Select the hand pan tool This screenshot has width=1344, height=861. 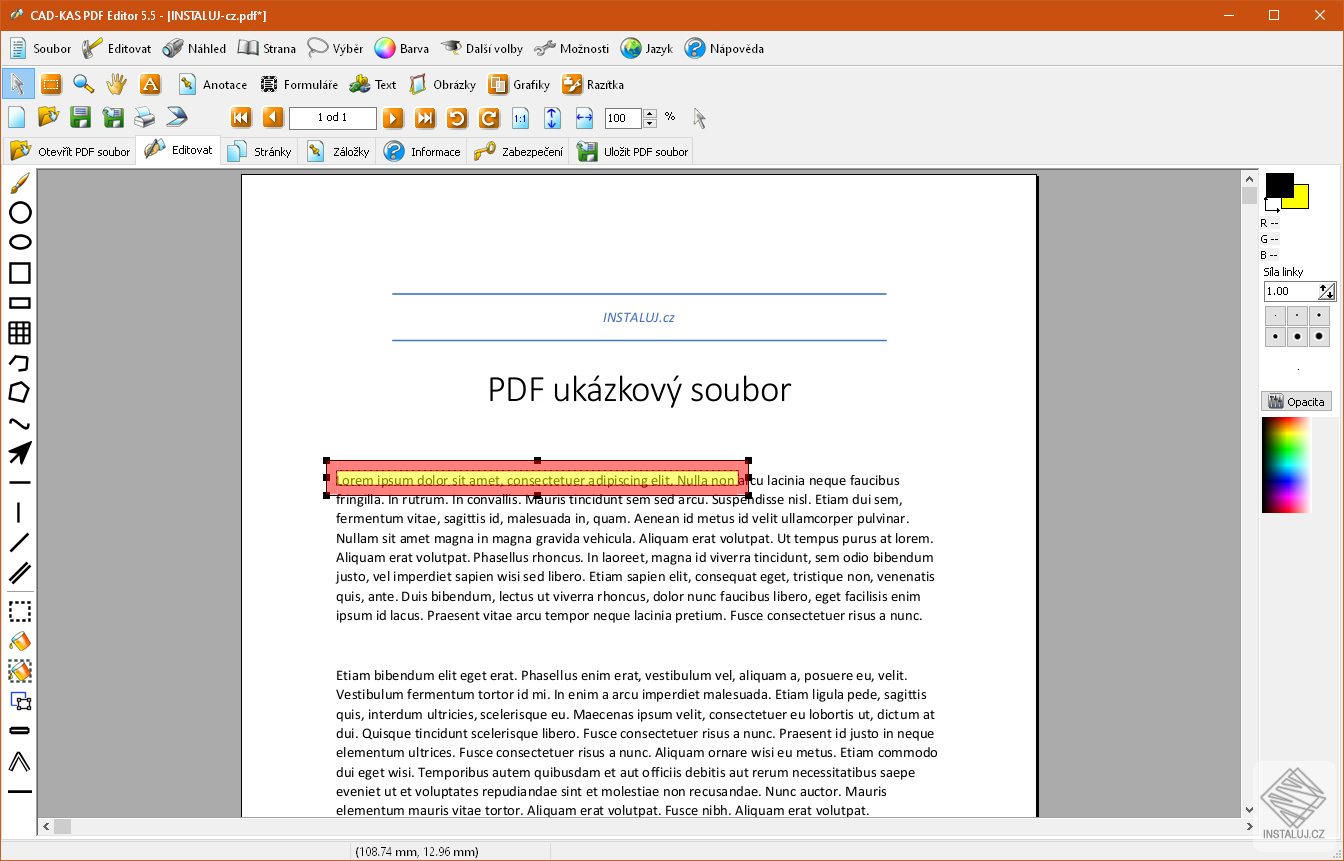[x=116, y=84]
